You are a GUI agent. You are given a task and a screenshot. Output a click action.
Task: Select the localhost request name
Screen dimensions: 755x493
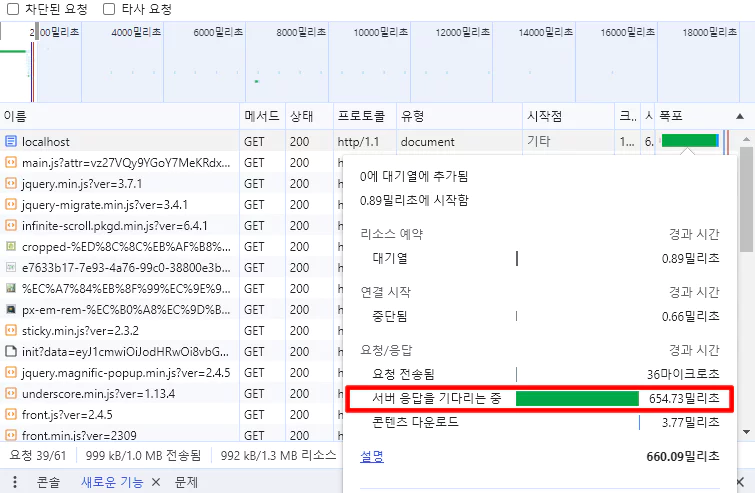click(46, 142)
